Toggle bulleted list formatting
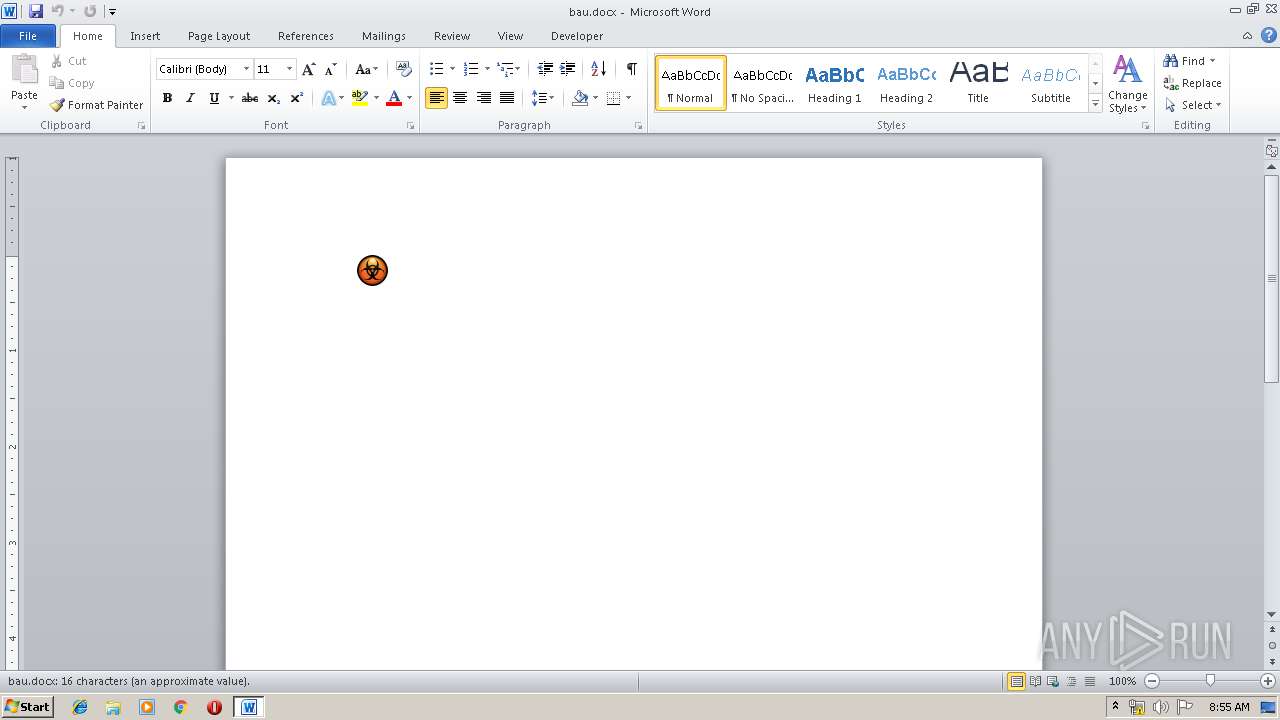This screenshot has width=1280, height=720. coord(436,69)
